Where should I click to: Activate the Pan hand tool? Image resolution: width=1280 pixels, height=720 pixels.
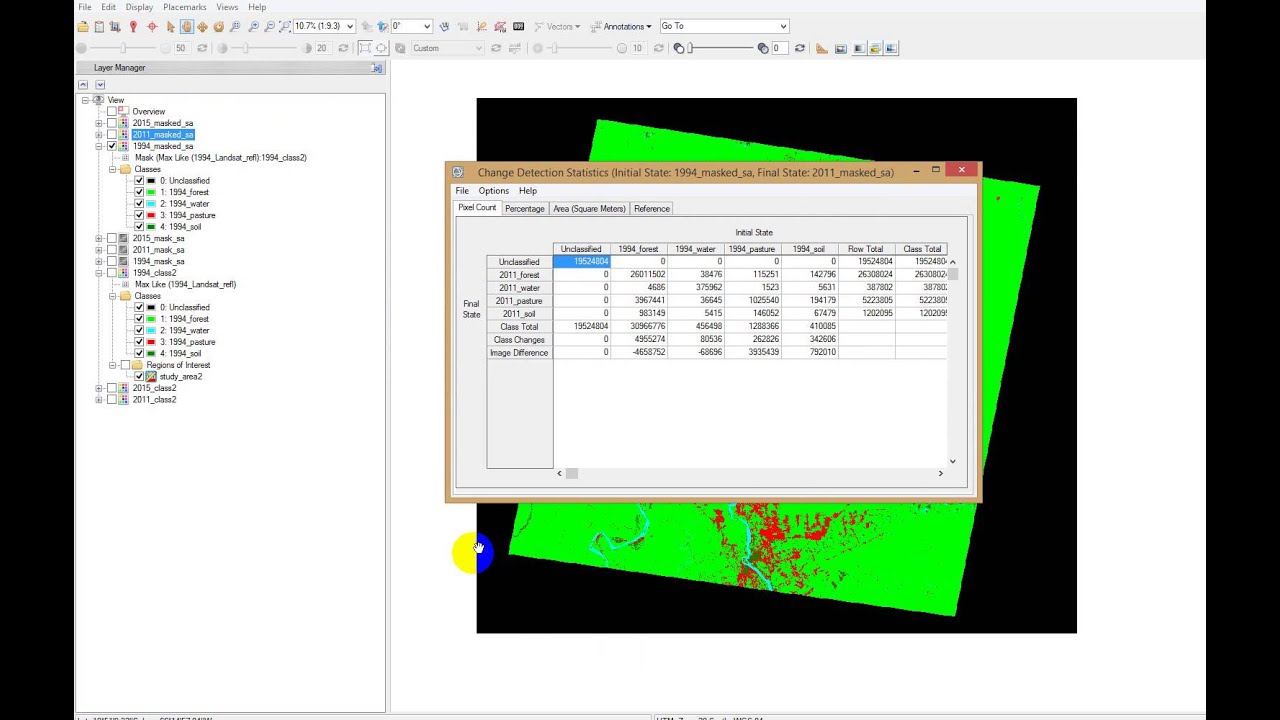pos(187,27)
